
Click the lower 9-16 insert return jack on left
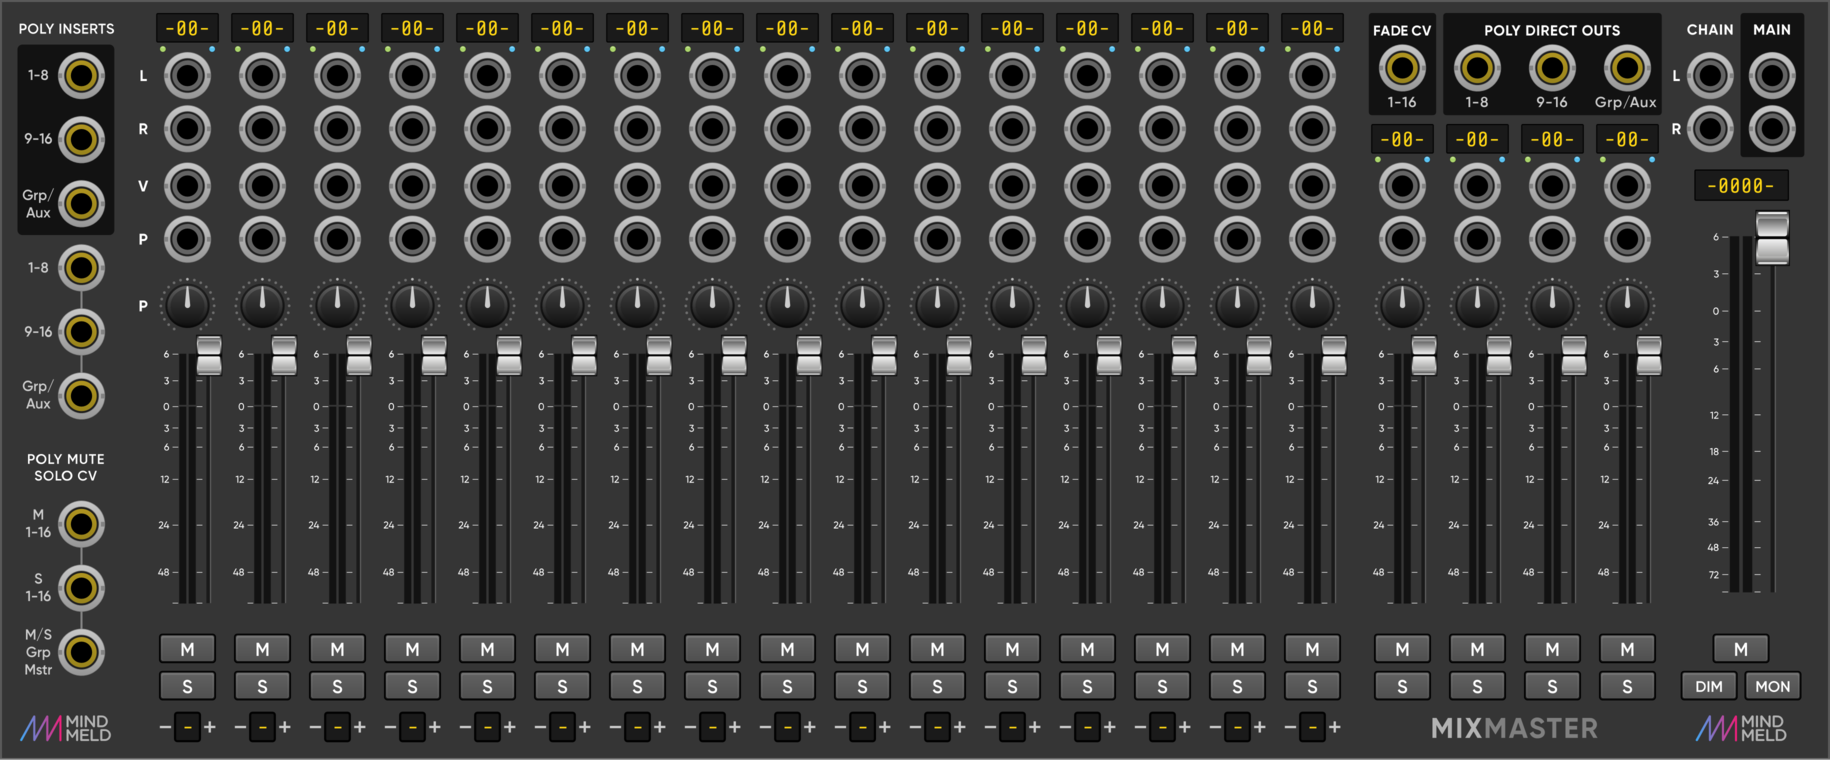81,332
